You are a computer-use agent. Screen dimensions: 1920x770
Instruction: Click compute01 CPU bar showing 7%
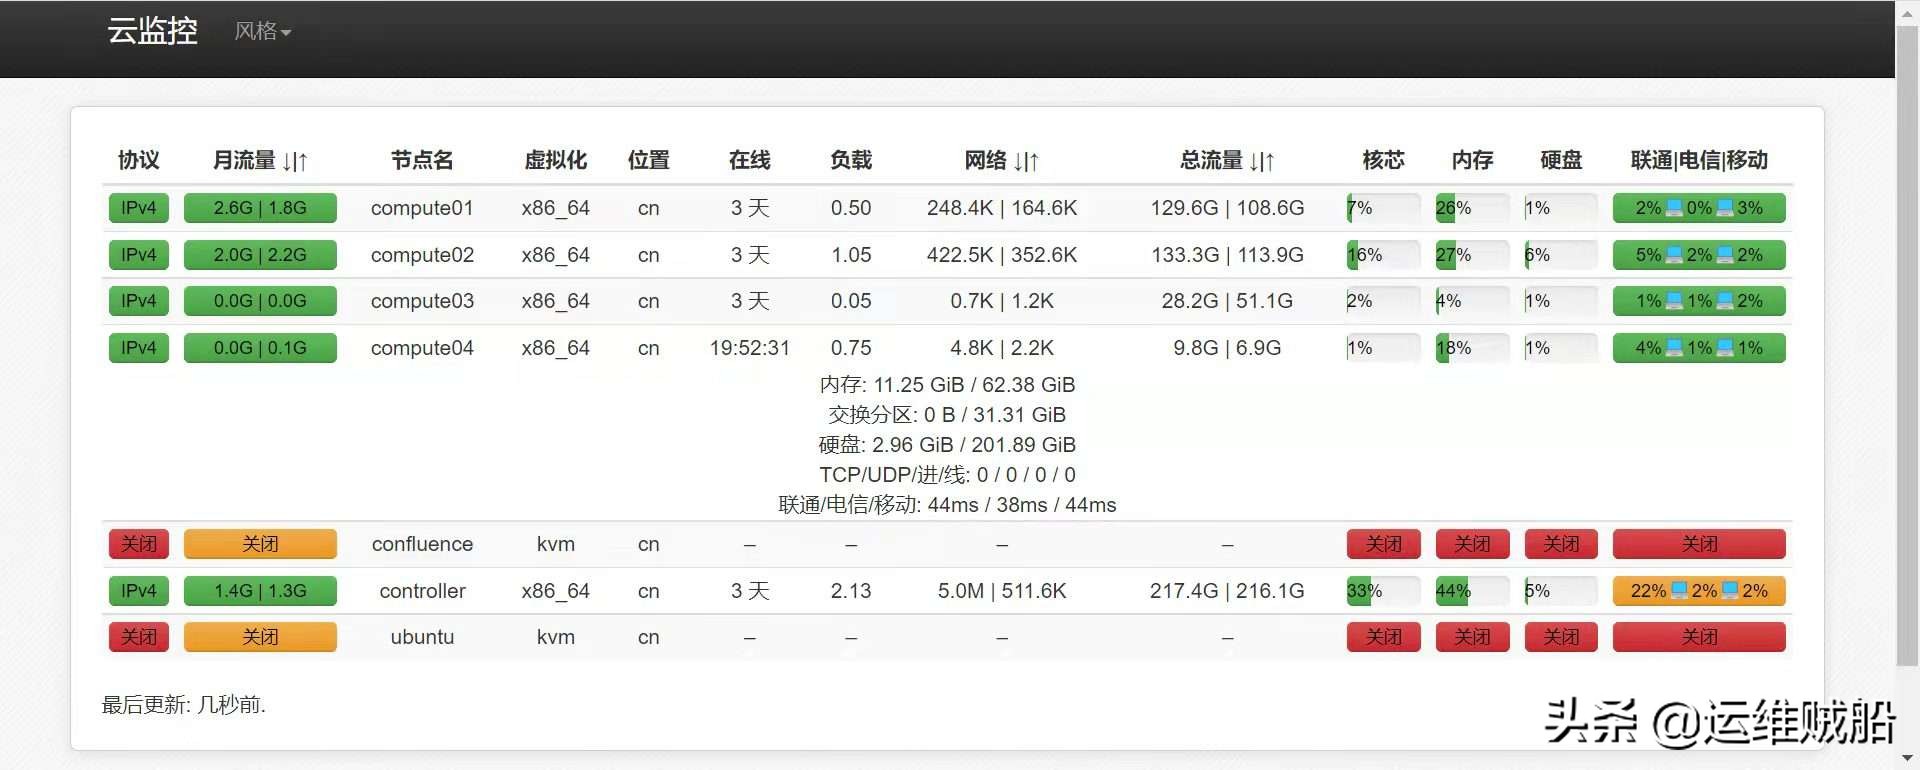(x=1383, y=208)
